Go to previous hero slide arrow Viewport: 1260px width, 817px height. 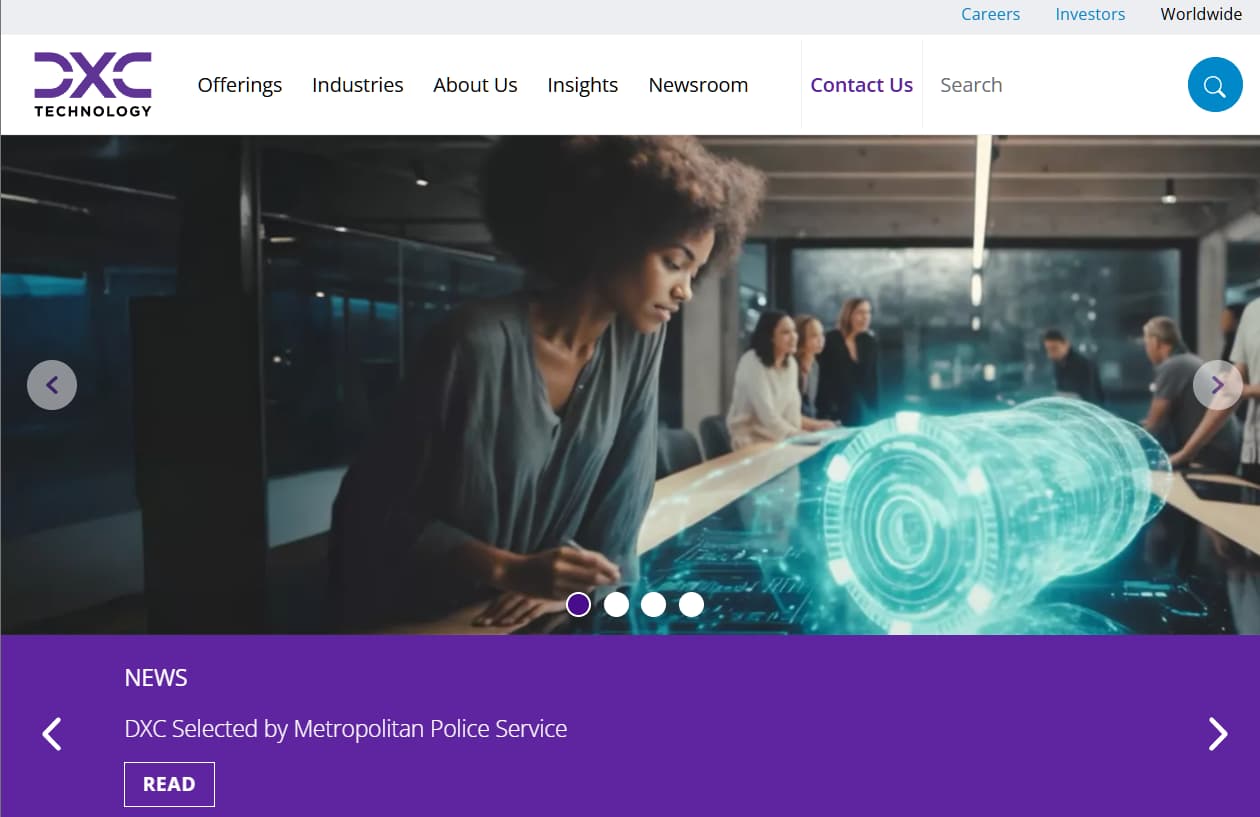(x=52, y=385)
